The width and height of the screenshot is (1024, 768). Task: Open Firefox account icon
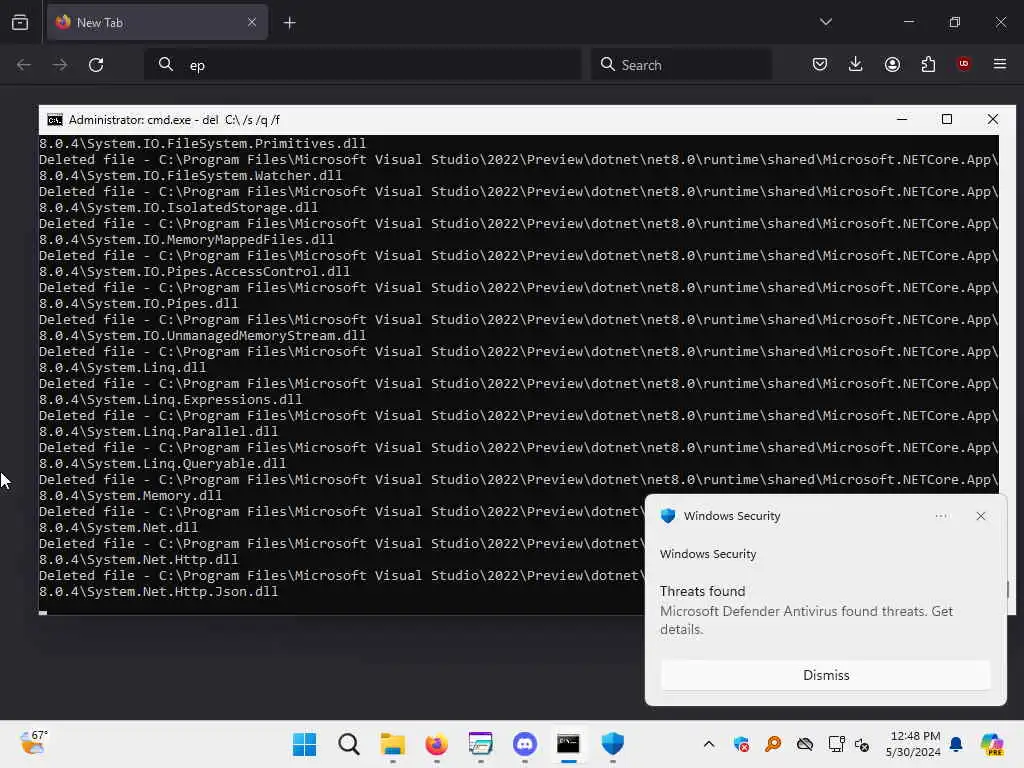(892, 64)
